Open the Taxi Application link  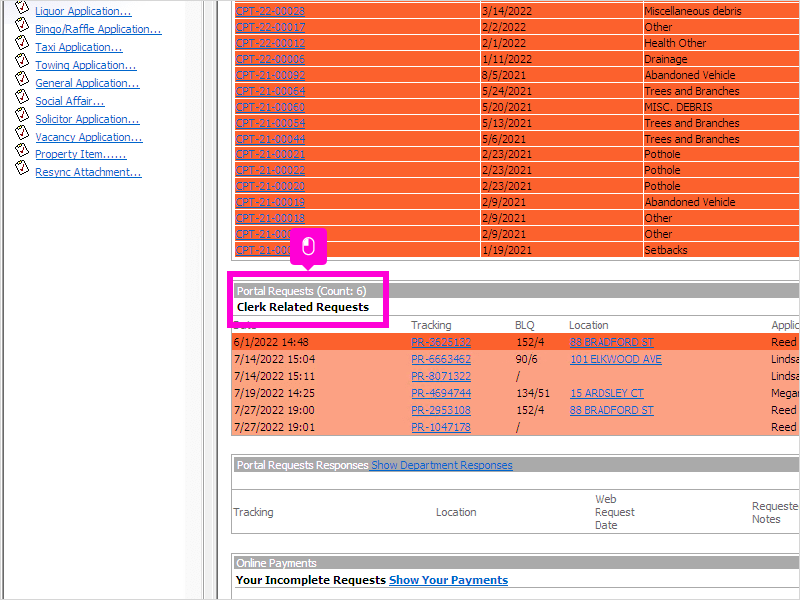pos(79,47)
